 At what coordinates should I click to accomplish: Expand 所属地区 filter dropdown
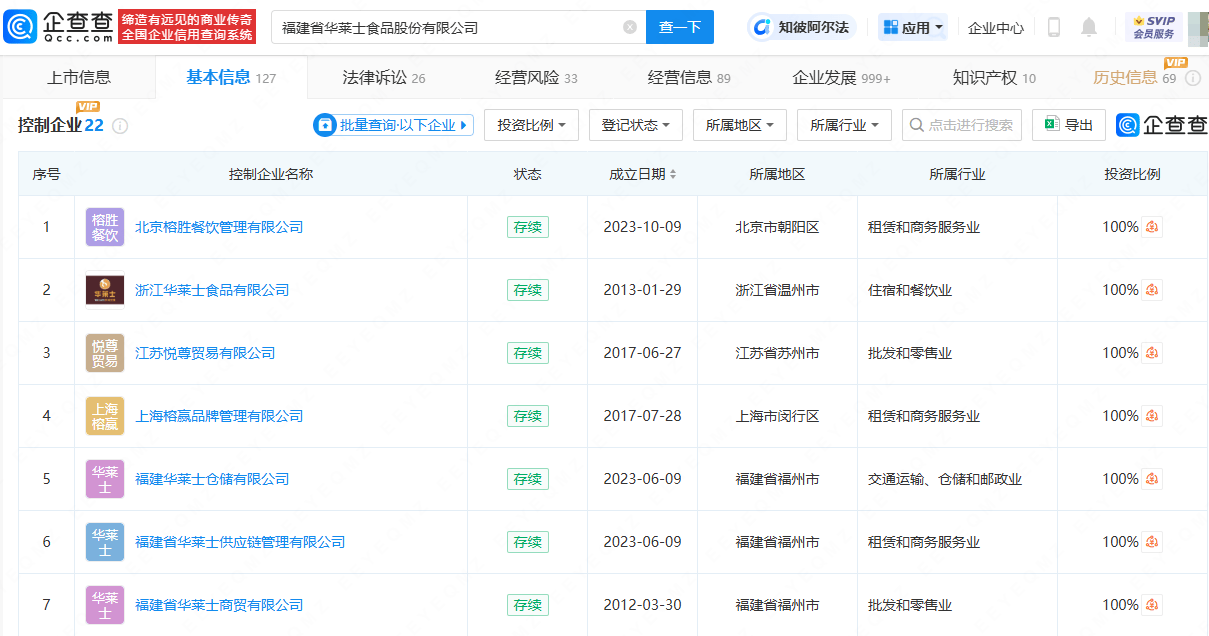[740, 125]
